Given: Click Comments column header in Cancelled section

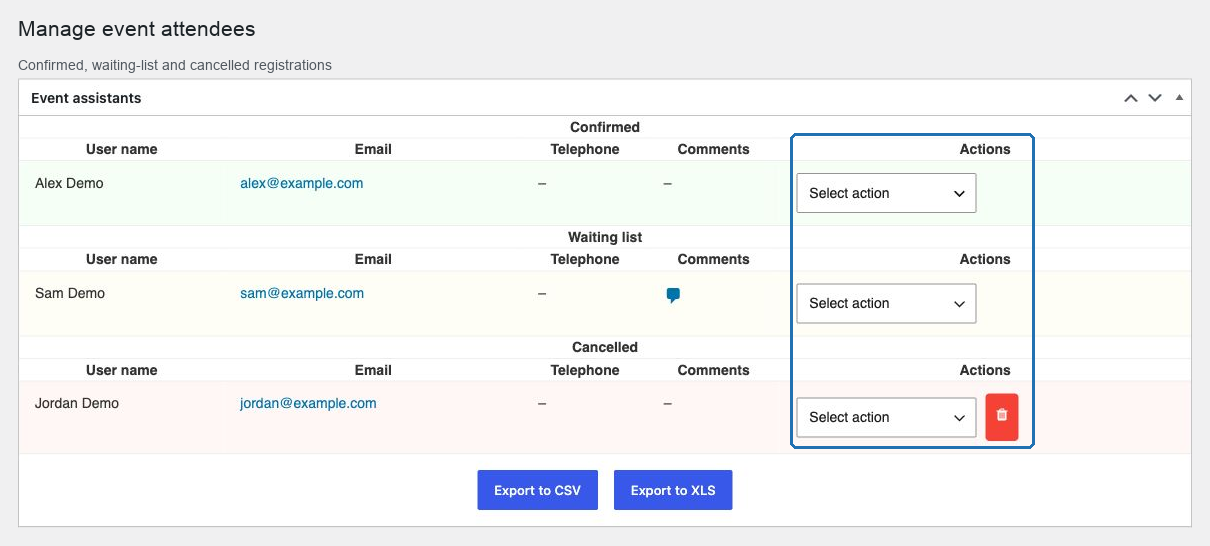Looking at the screenshot, I should tap(713, 370).
